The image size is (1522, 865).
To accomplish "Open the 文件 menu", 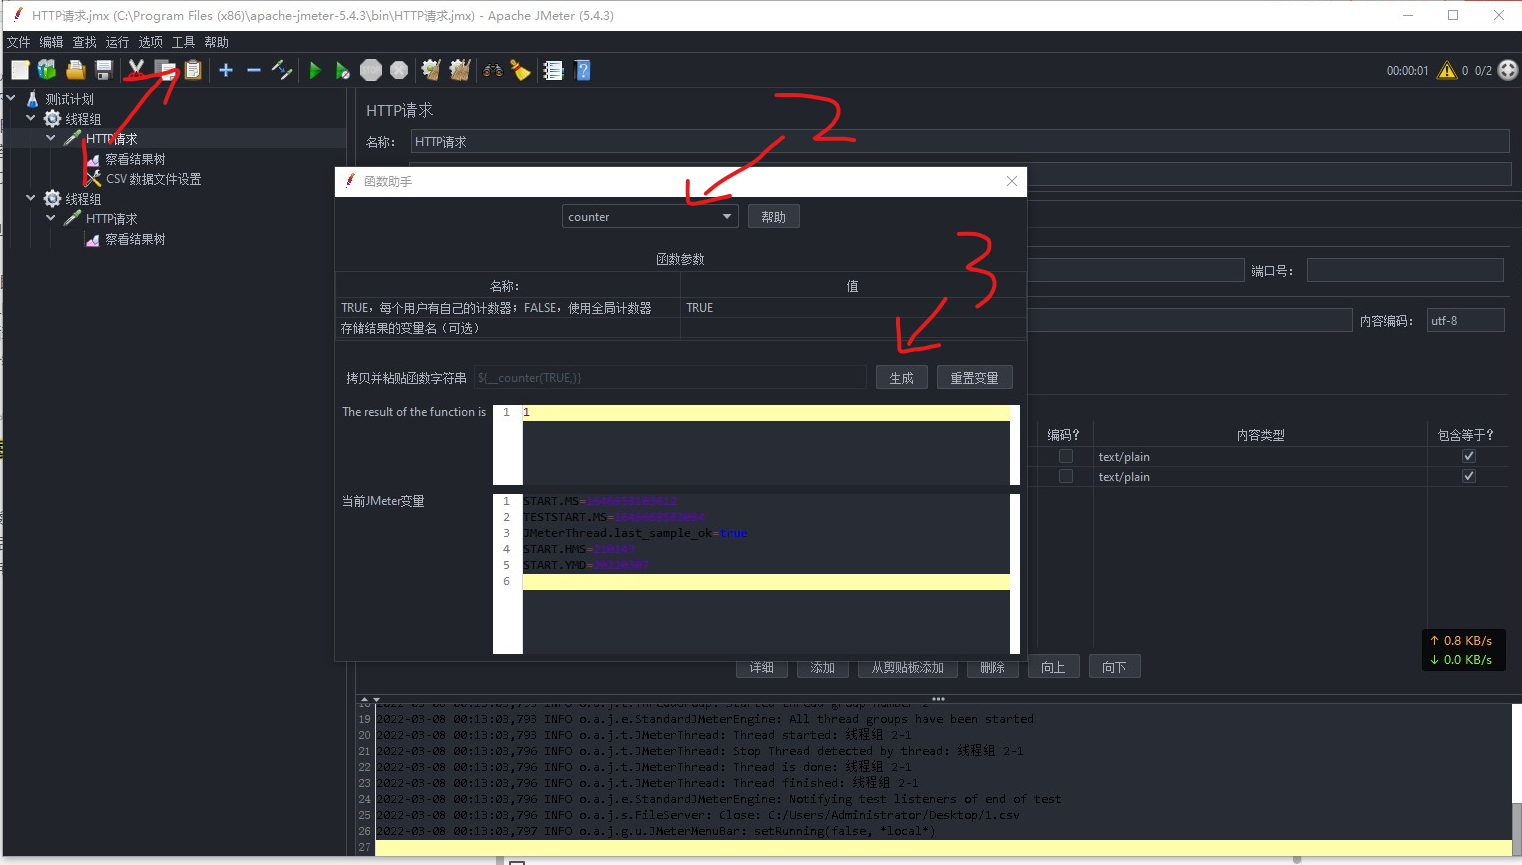I will pyautogui.click(x=19, y=42).
